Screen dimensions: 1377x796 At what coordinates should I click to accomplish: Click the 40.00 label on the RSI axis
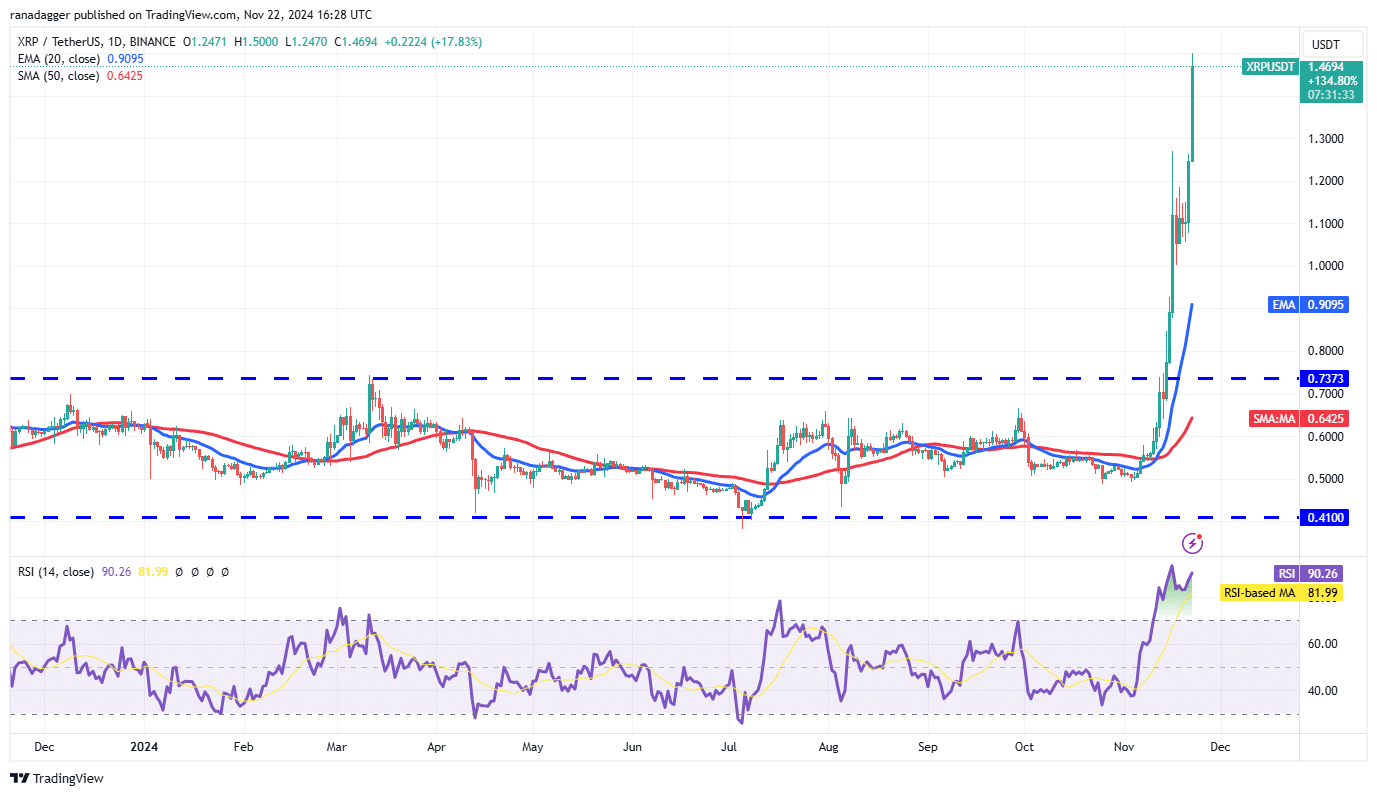coord(1322,691)
